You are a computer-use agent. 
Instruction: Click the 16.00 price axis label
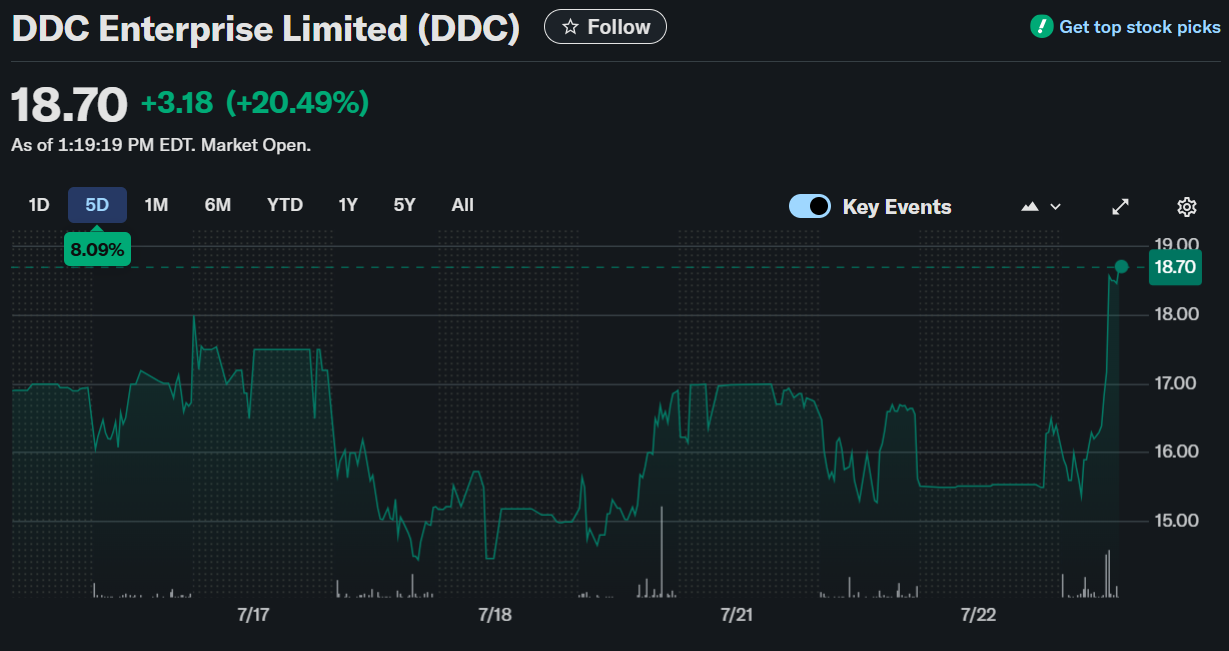pos(1176,451)
